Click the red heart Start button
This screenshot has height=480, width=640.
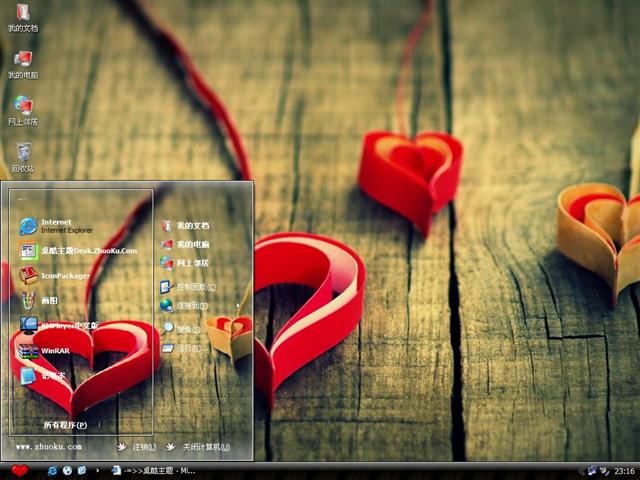[20, 471]
